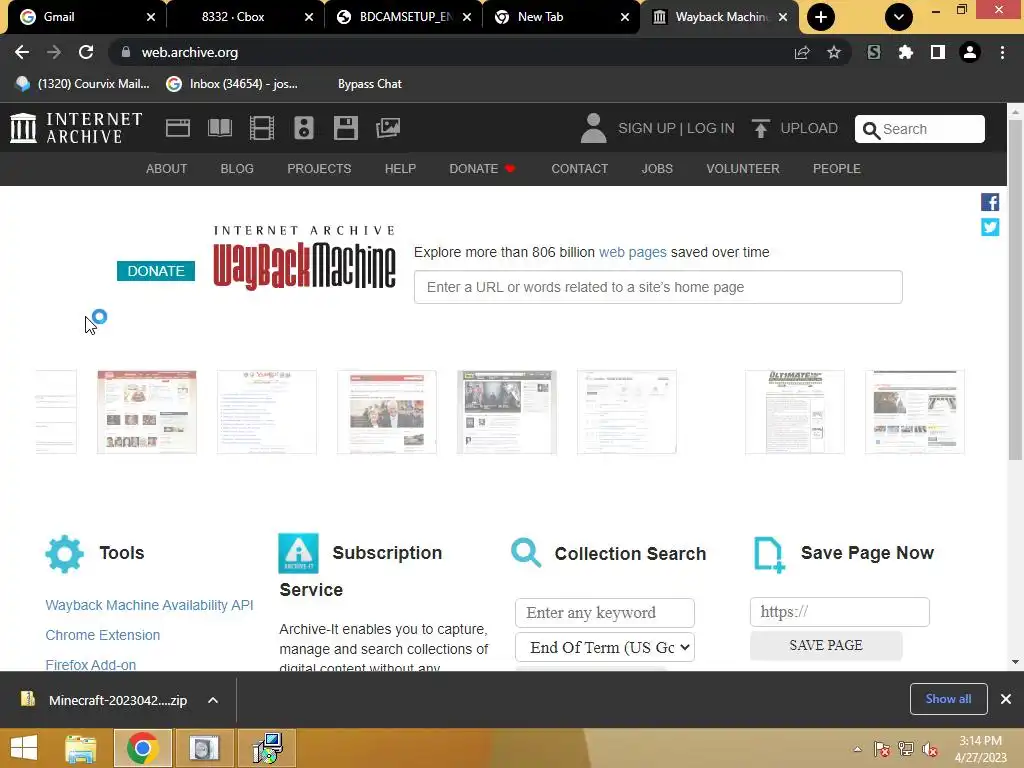Viewport: 1024px width, 768px height.
Task: Open the CONTACT menu item
Action: coord(579,168)
